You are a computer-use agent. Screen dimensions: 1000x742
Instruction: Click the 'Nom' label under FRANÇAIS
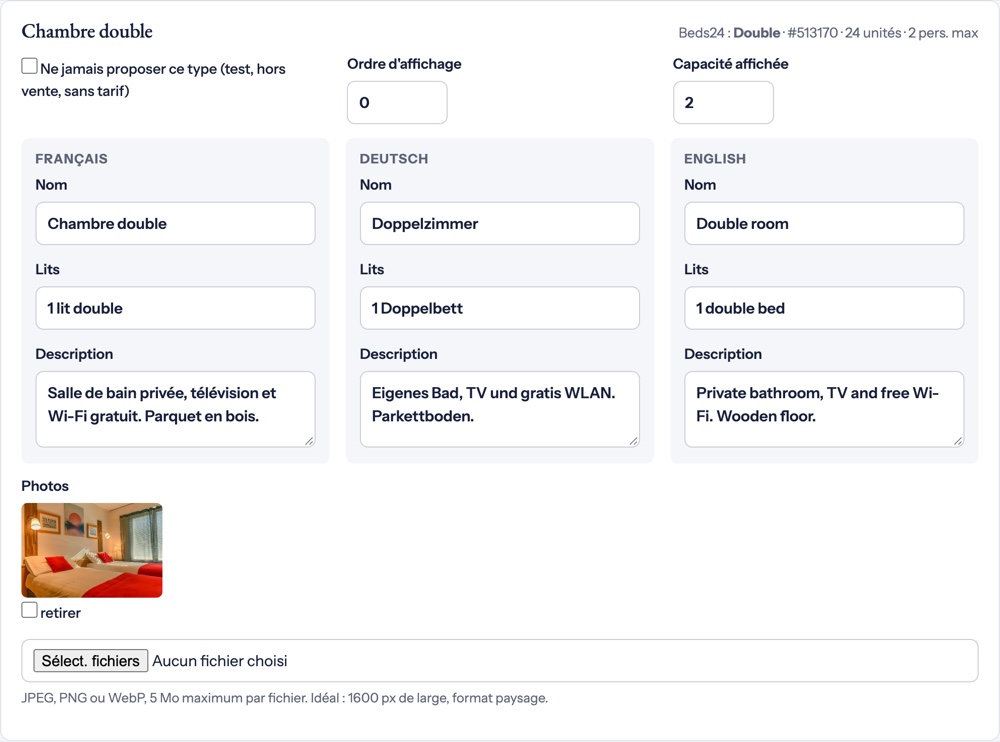coord(51,185)
